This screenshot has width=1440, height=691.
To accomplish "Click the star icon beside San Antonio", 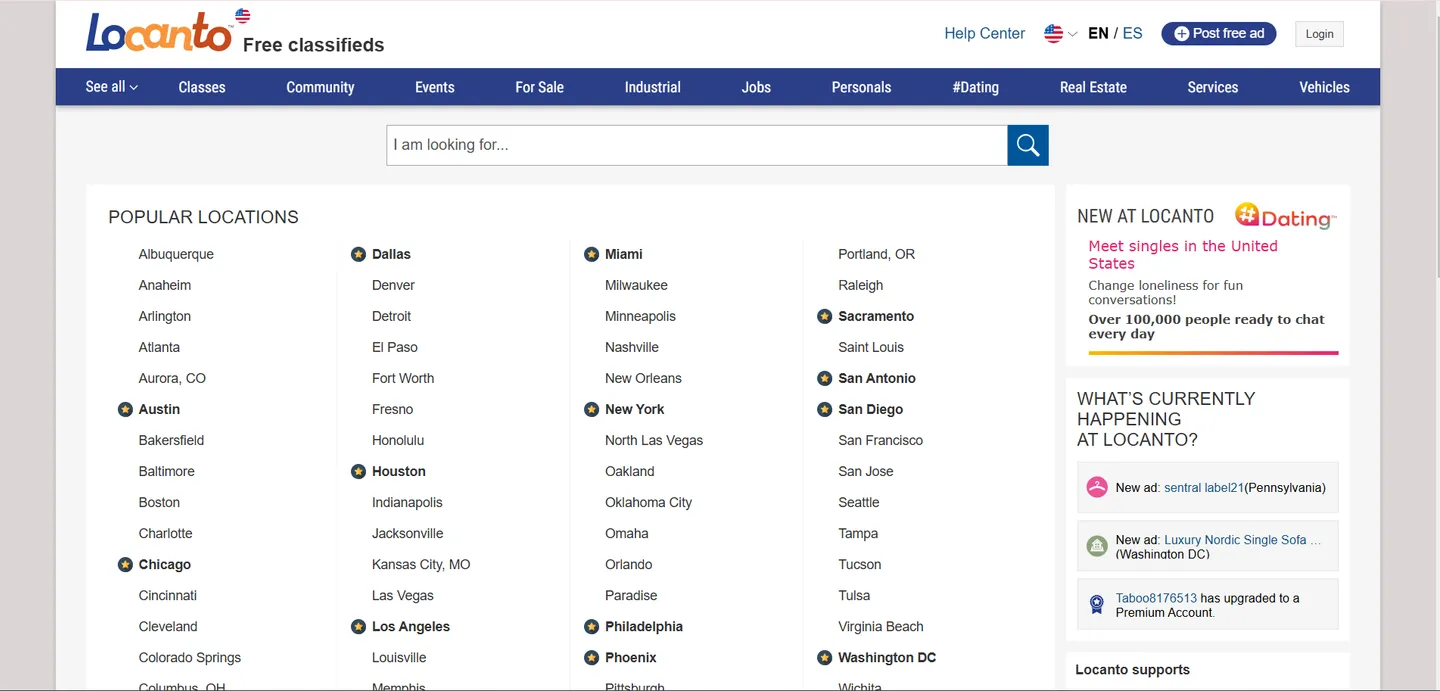I will click(824, 378).
